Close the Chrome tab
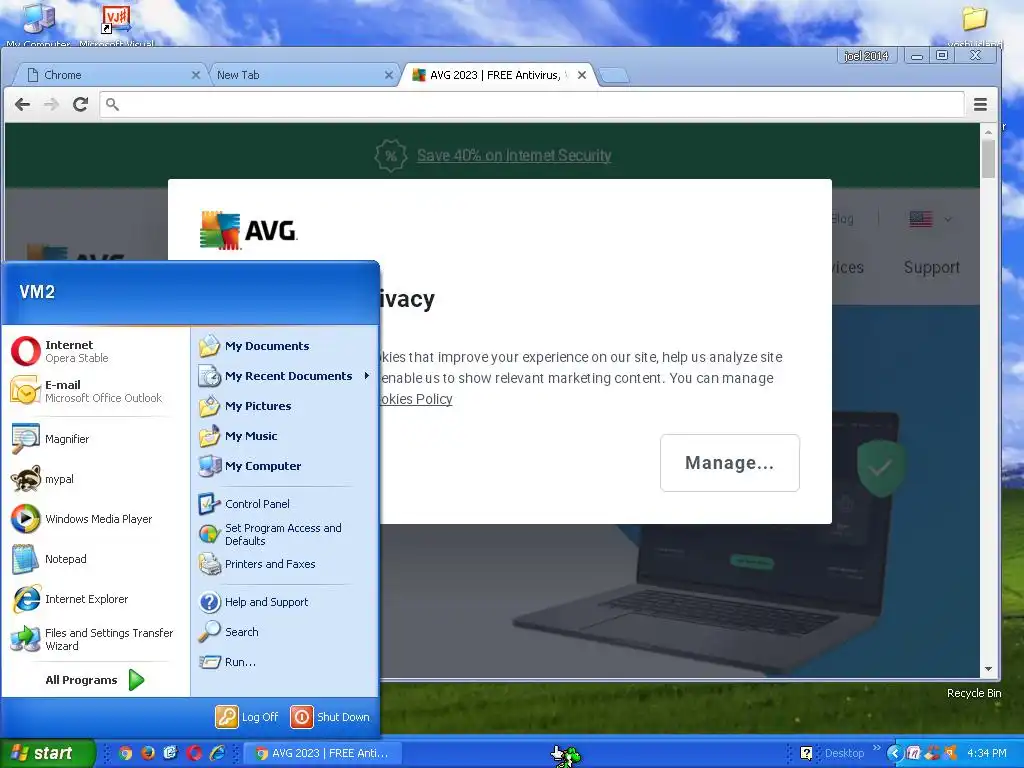1024x768 pixels. click(195, 75)
